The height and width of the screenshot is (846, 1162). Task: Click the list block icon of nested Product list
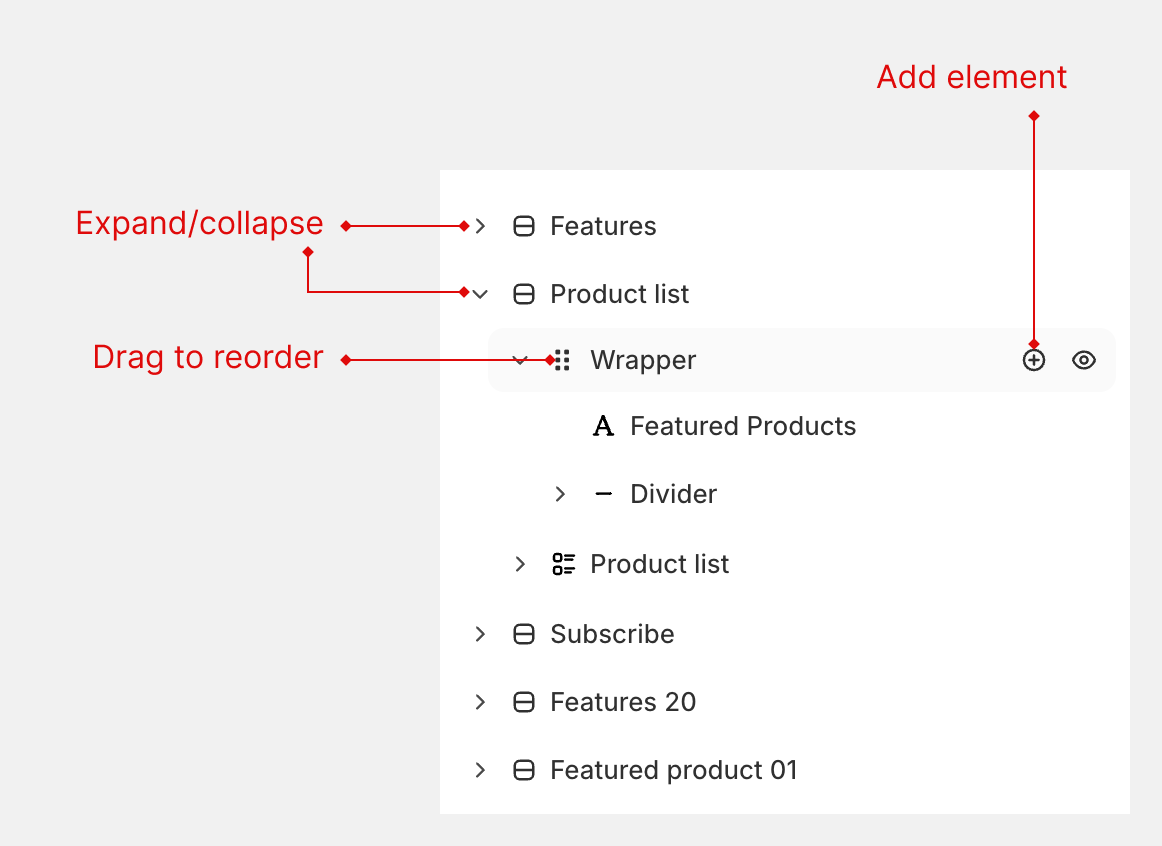(563, 564)
